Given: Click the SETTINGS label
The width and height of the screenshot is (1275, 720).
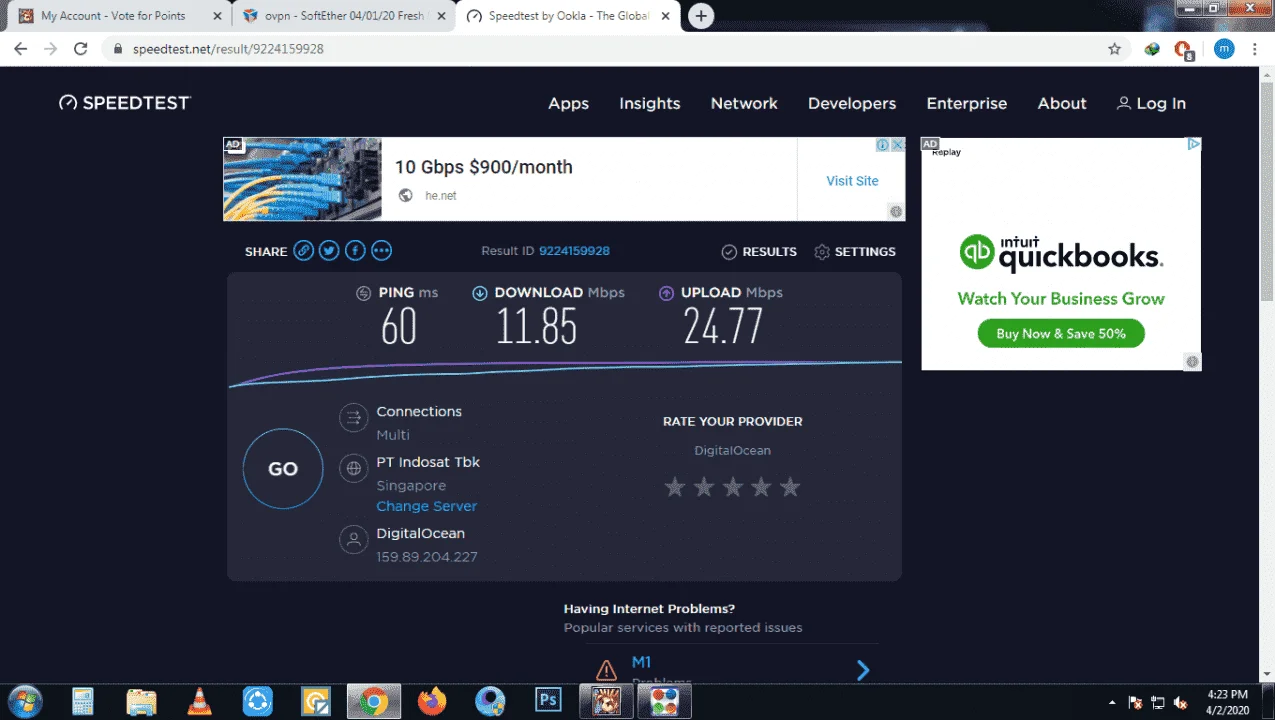Looking at the screenshot, I should tap(865, 252).
